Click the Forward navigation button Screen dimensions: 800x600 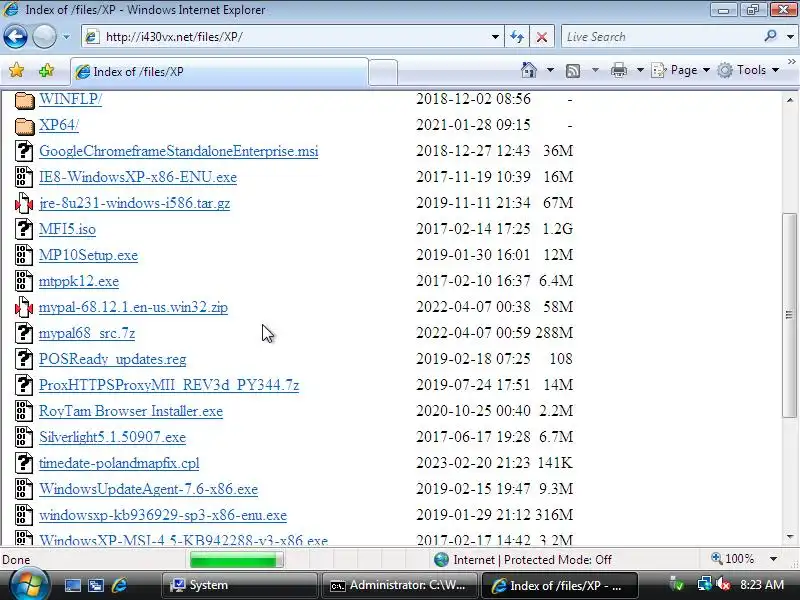[x=44, y=37]
